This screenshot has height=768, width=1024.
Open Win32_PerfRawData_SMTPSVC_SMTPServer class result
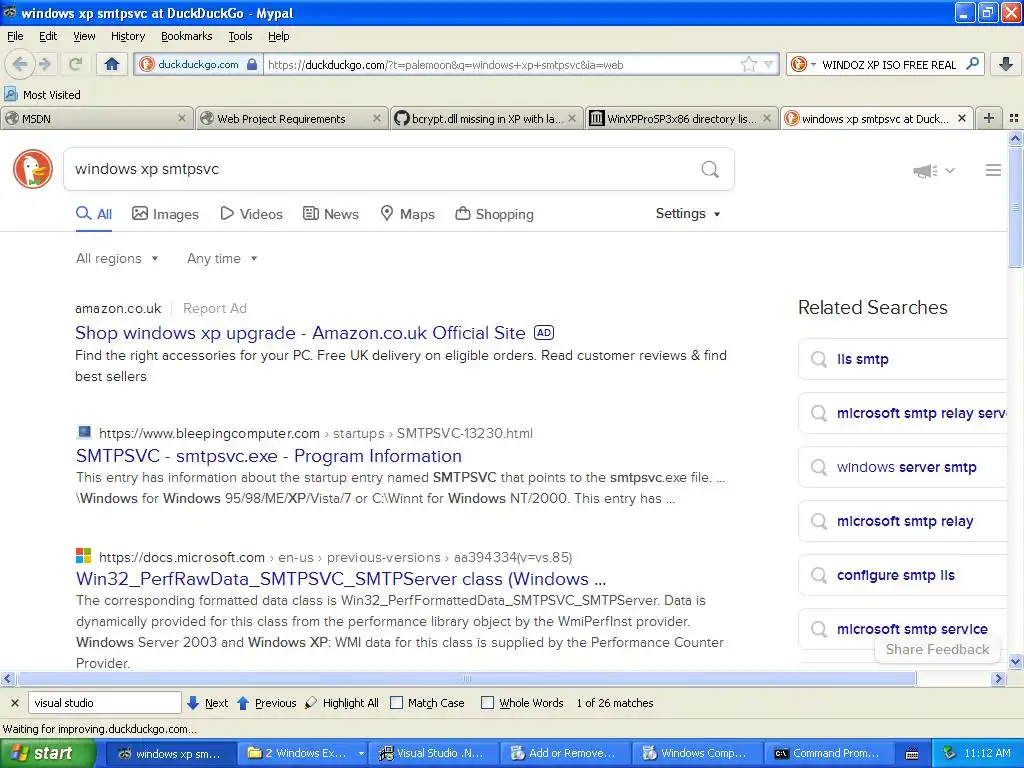click(x=341, y=579)
